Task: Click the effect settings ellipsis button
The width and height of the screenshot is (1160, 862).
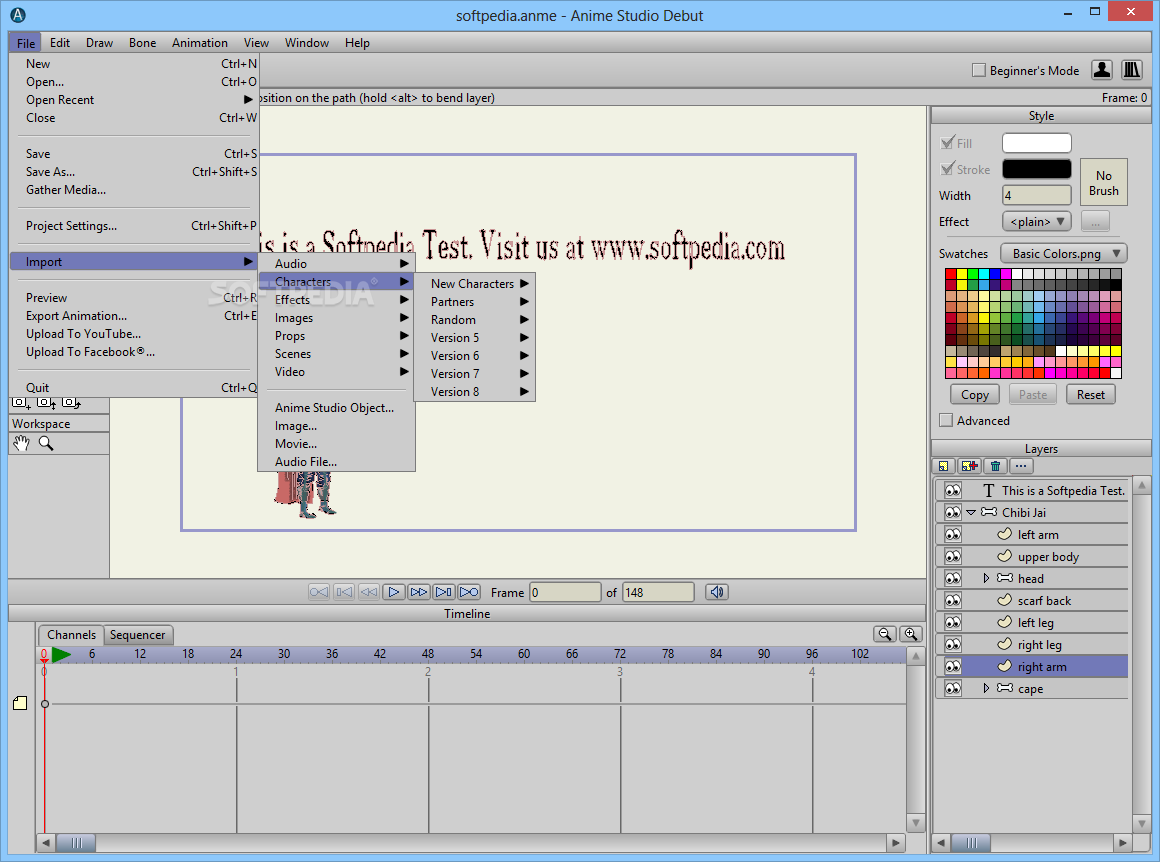Action: pyautogui.click(x=1095, y=221)
